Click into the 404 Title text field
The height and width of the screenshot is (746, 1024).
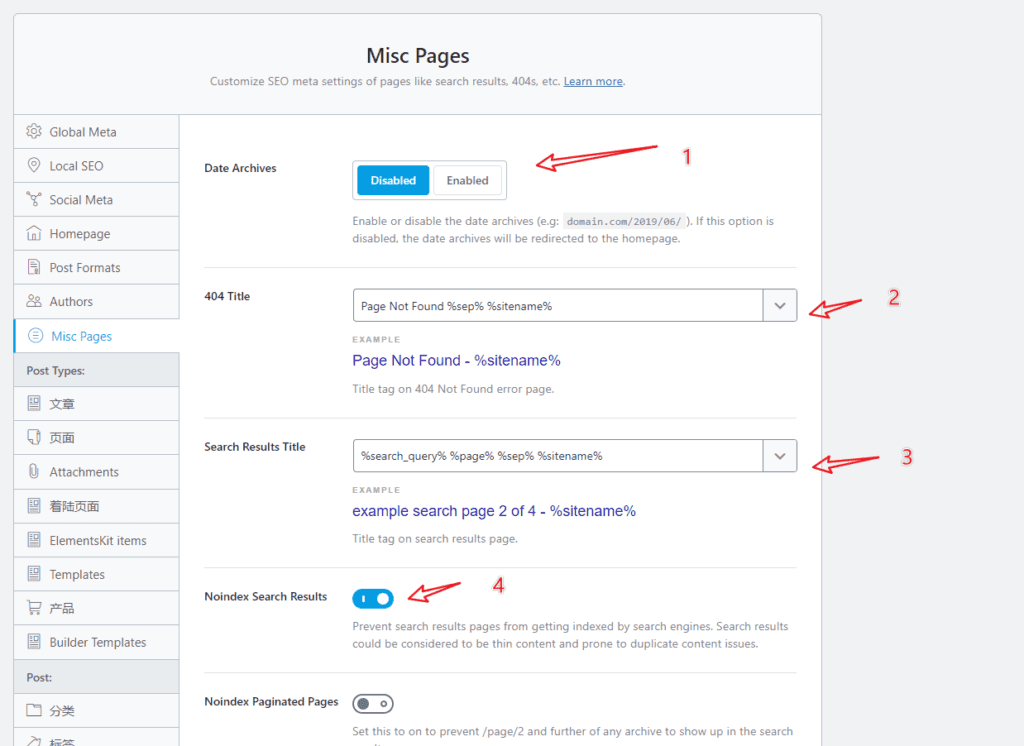(x=558, y=306)
